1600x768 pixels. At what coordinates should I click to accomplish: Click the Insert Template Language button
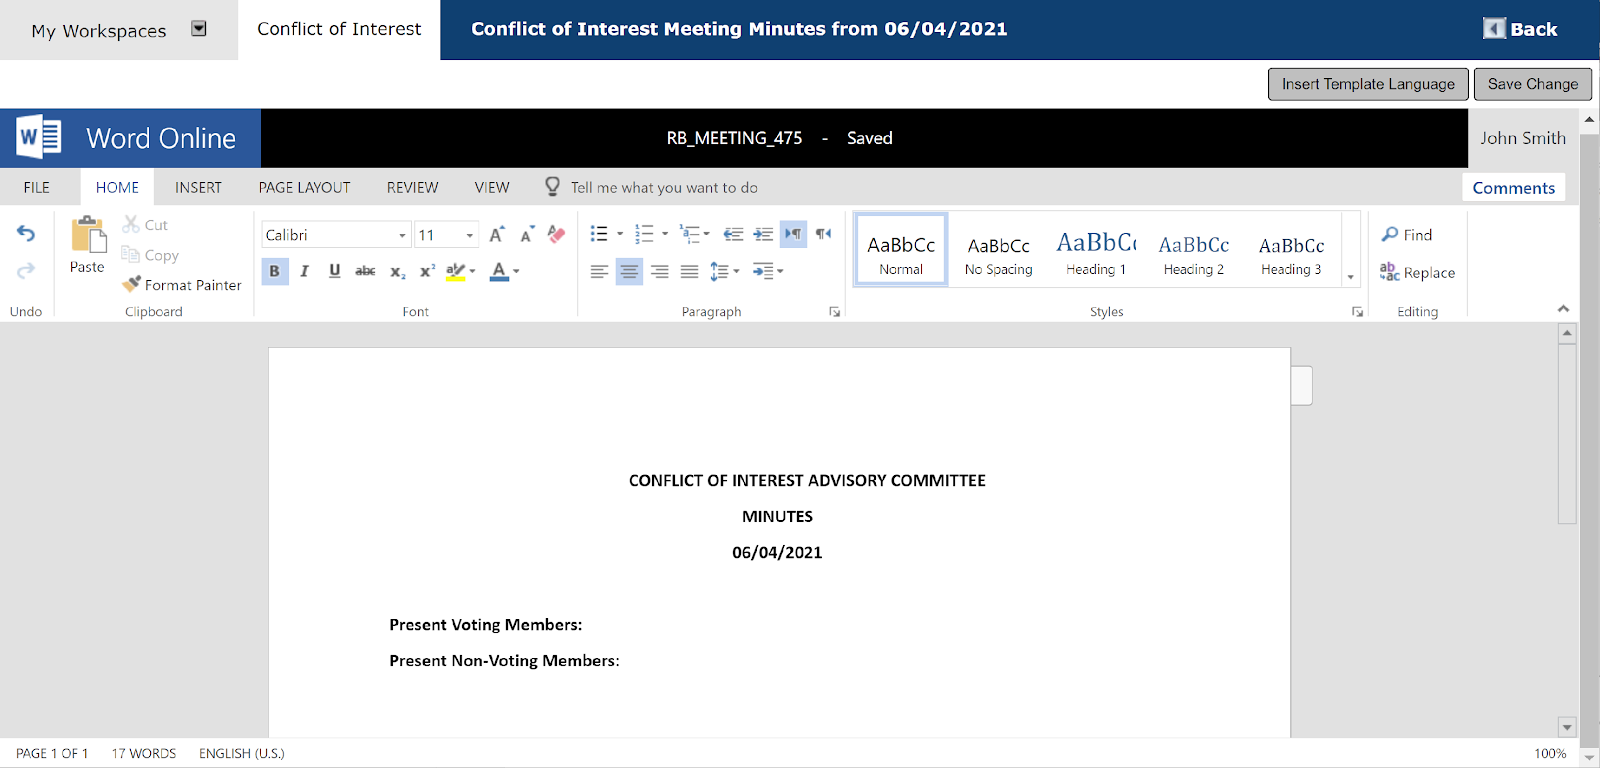pos(1368,84)
